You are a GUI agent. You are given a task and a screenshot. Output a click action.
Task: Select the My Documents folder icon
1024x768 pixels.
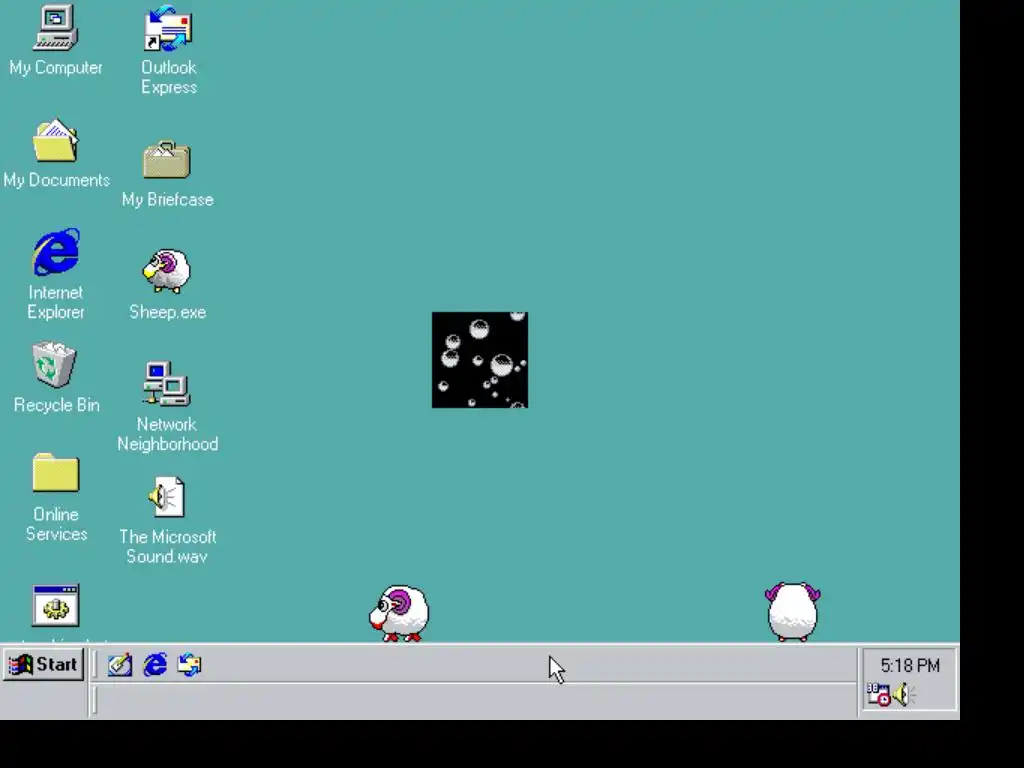point(56,140)
